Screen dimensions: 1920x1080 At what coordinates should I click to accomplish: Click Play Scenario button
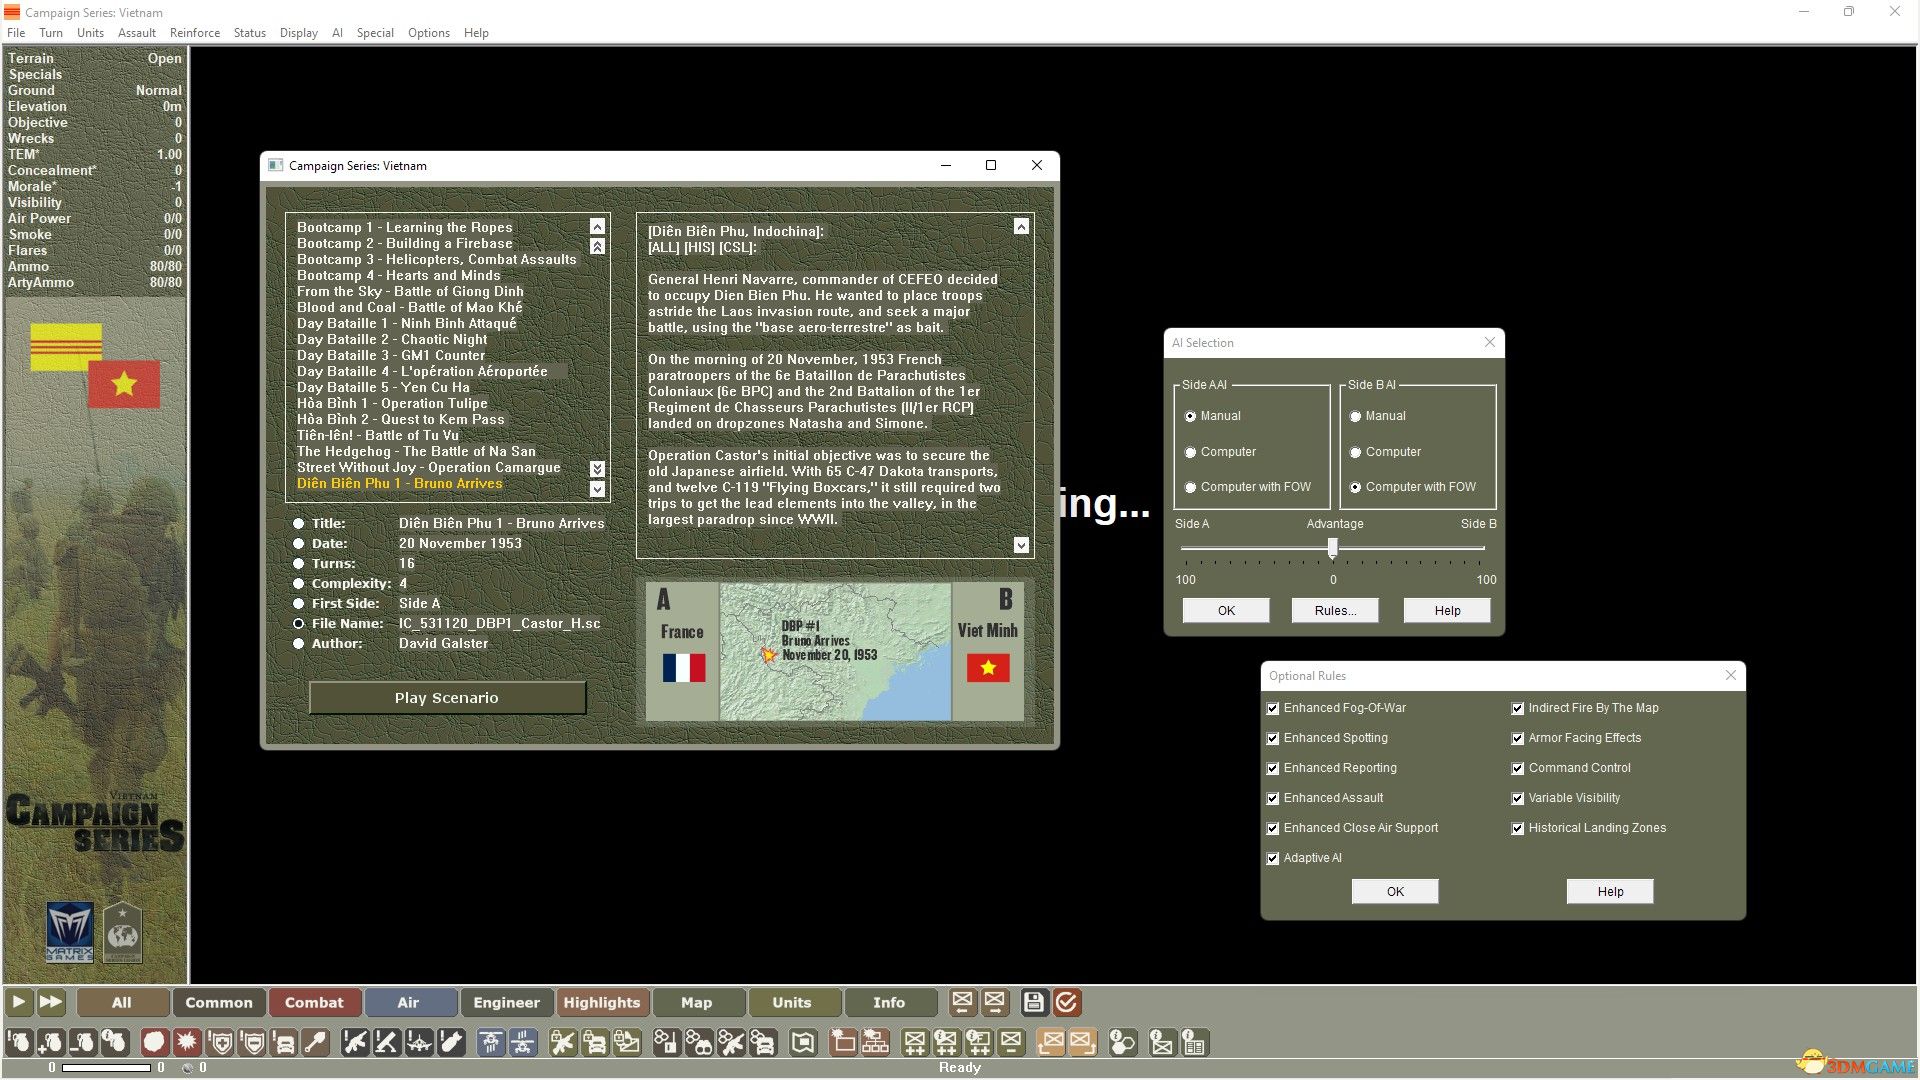coord(447,696)
